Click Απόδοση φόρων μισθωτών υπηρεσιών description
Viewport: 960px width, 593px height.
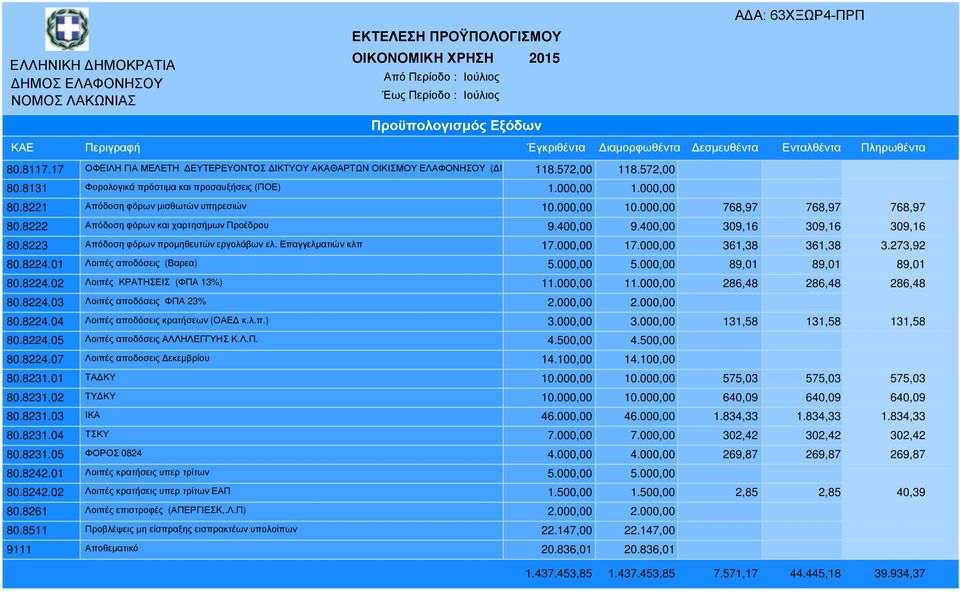(x=165, y=206)
